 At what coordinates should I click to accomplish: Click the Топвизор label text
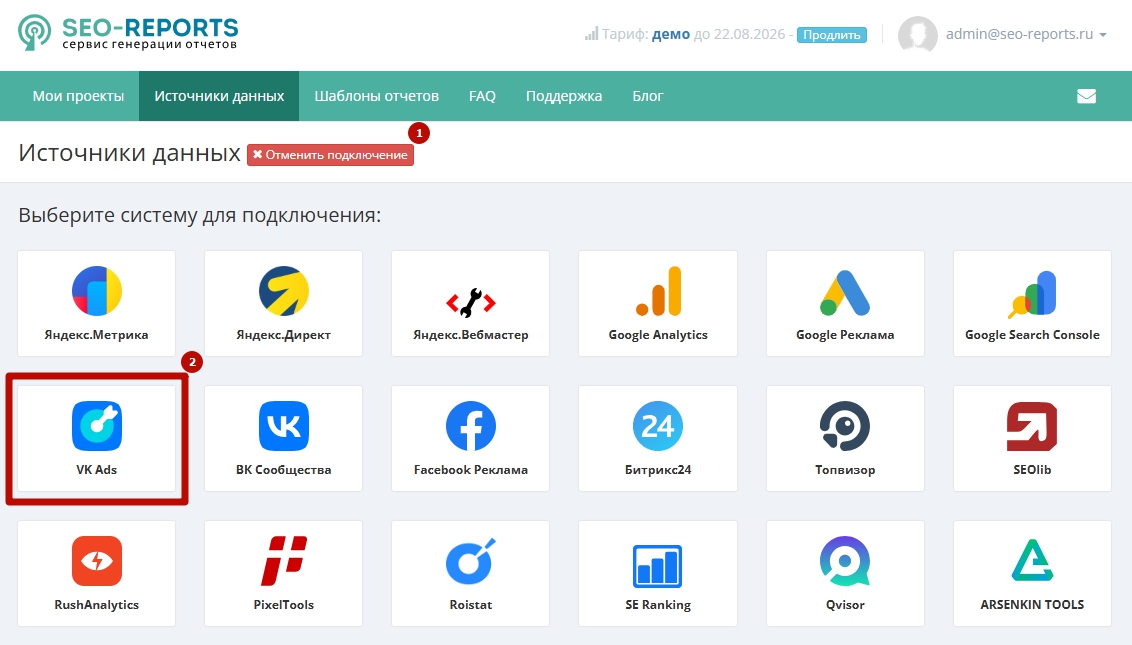pos(845,469)
